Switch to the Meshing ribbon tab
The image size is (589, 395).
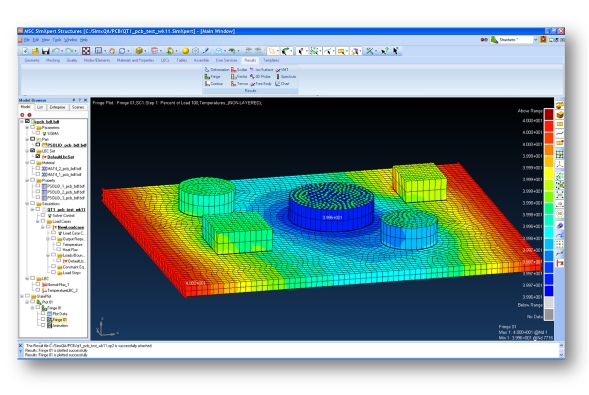pyautogui.click(x=53, y=60)
